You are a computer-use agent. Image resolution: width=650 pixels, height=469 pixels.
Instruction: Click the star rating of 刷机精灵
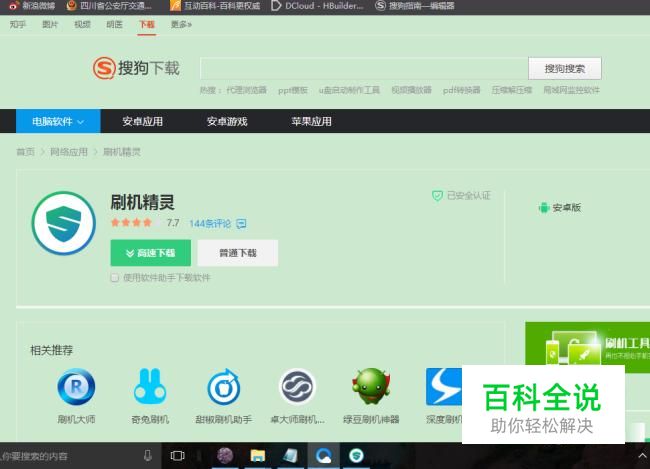135,223
